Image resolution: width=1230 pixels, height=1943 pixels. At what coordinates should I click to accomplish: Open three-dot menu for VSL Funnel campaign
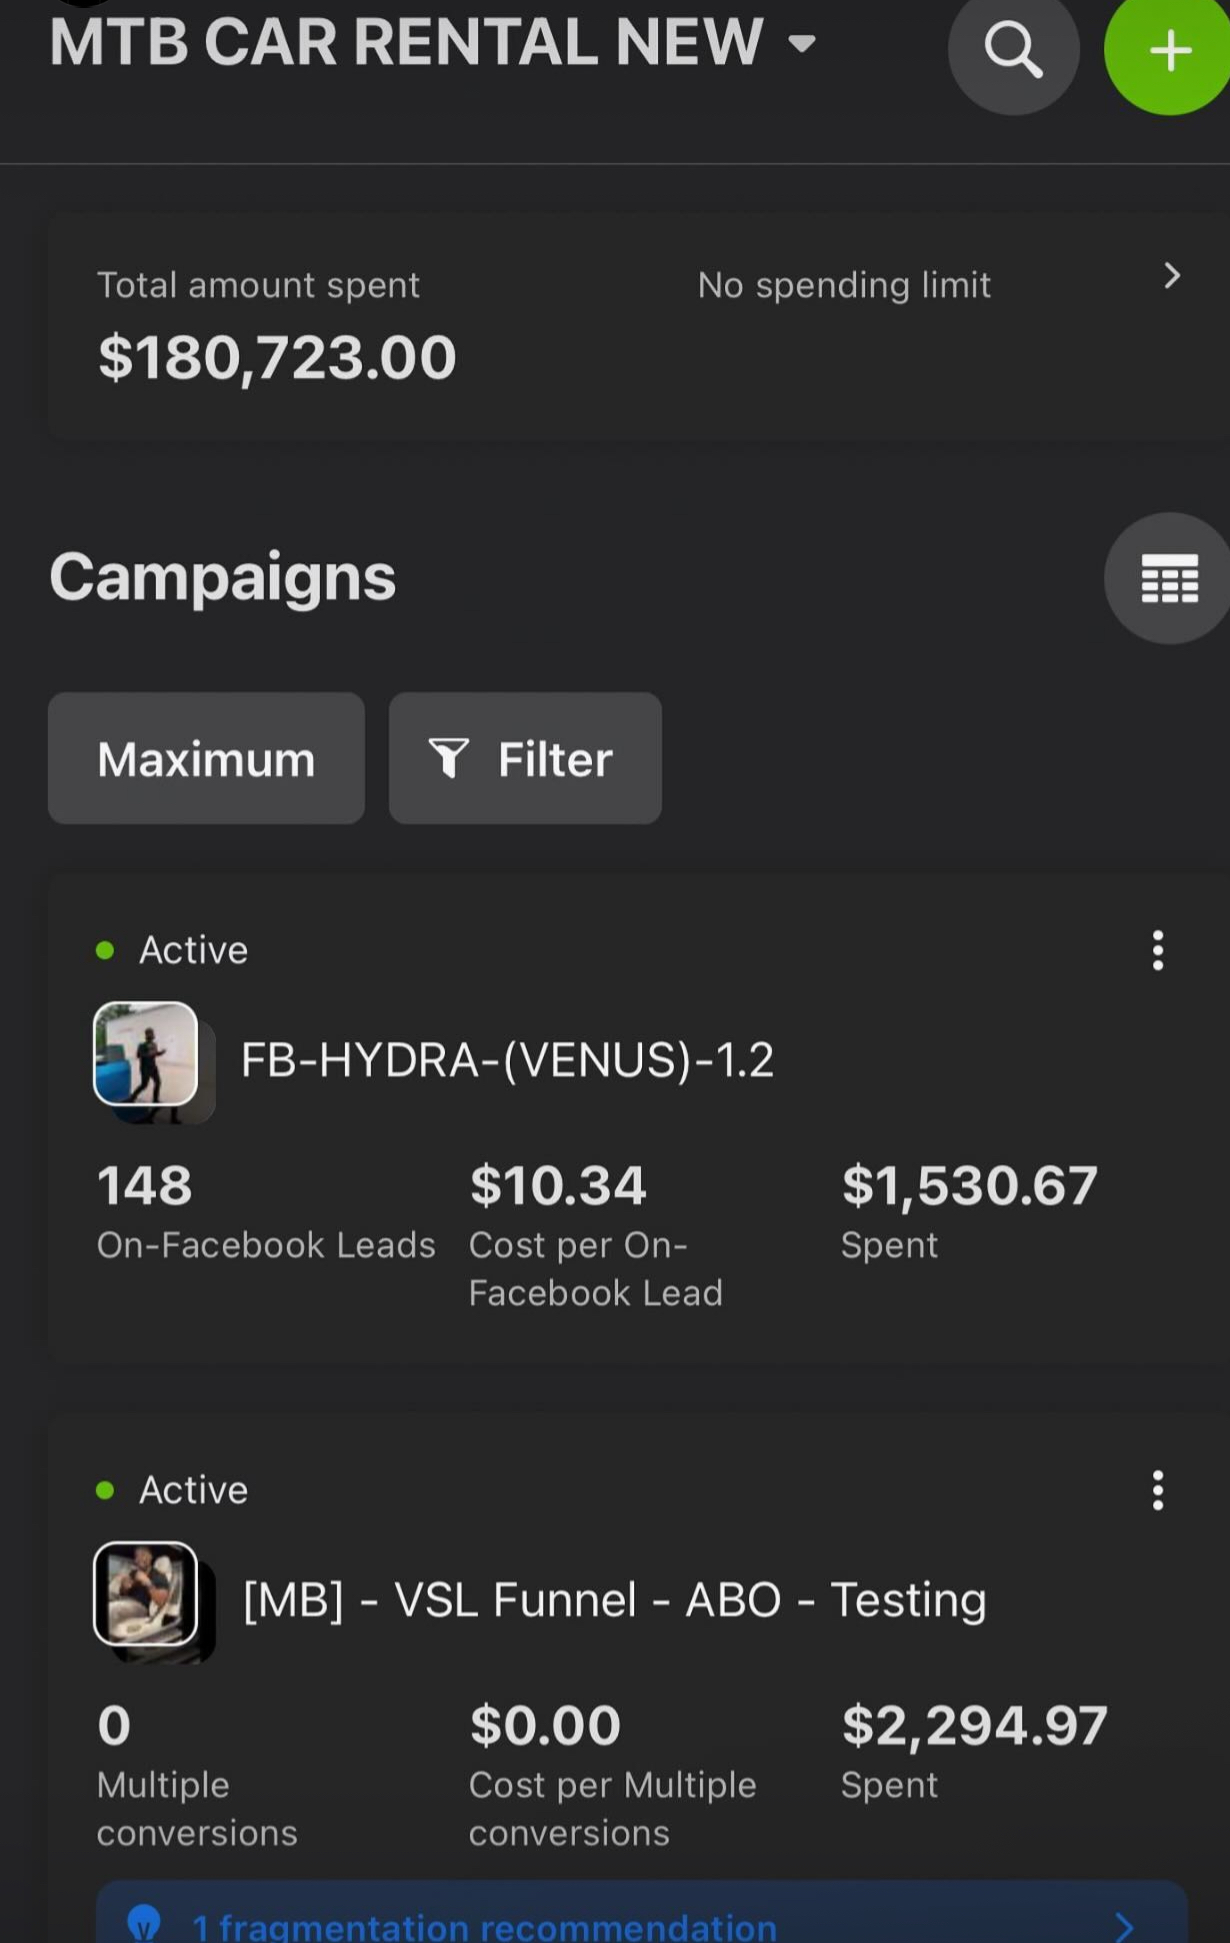(x=1158, y=1490)
